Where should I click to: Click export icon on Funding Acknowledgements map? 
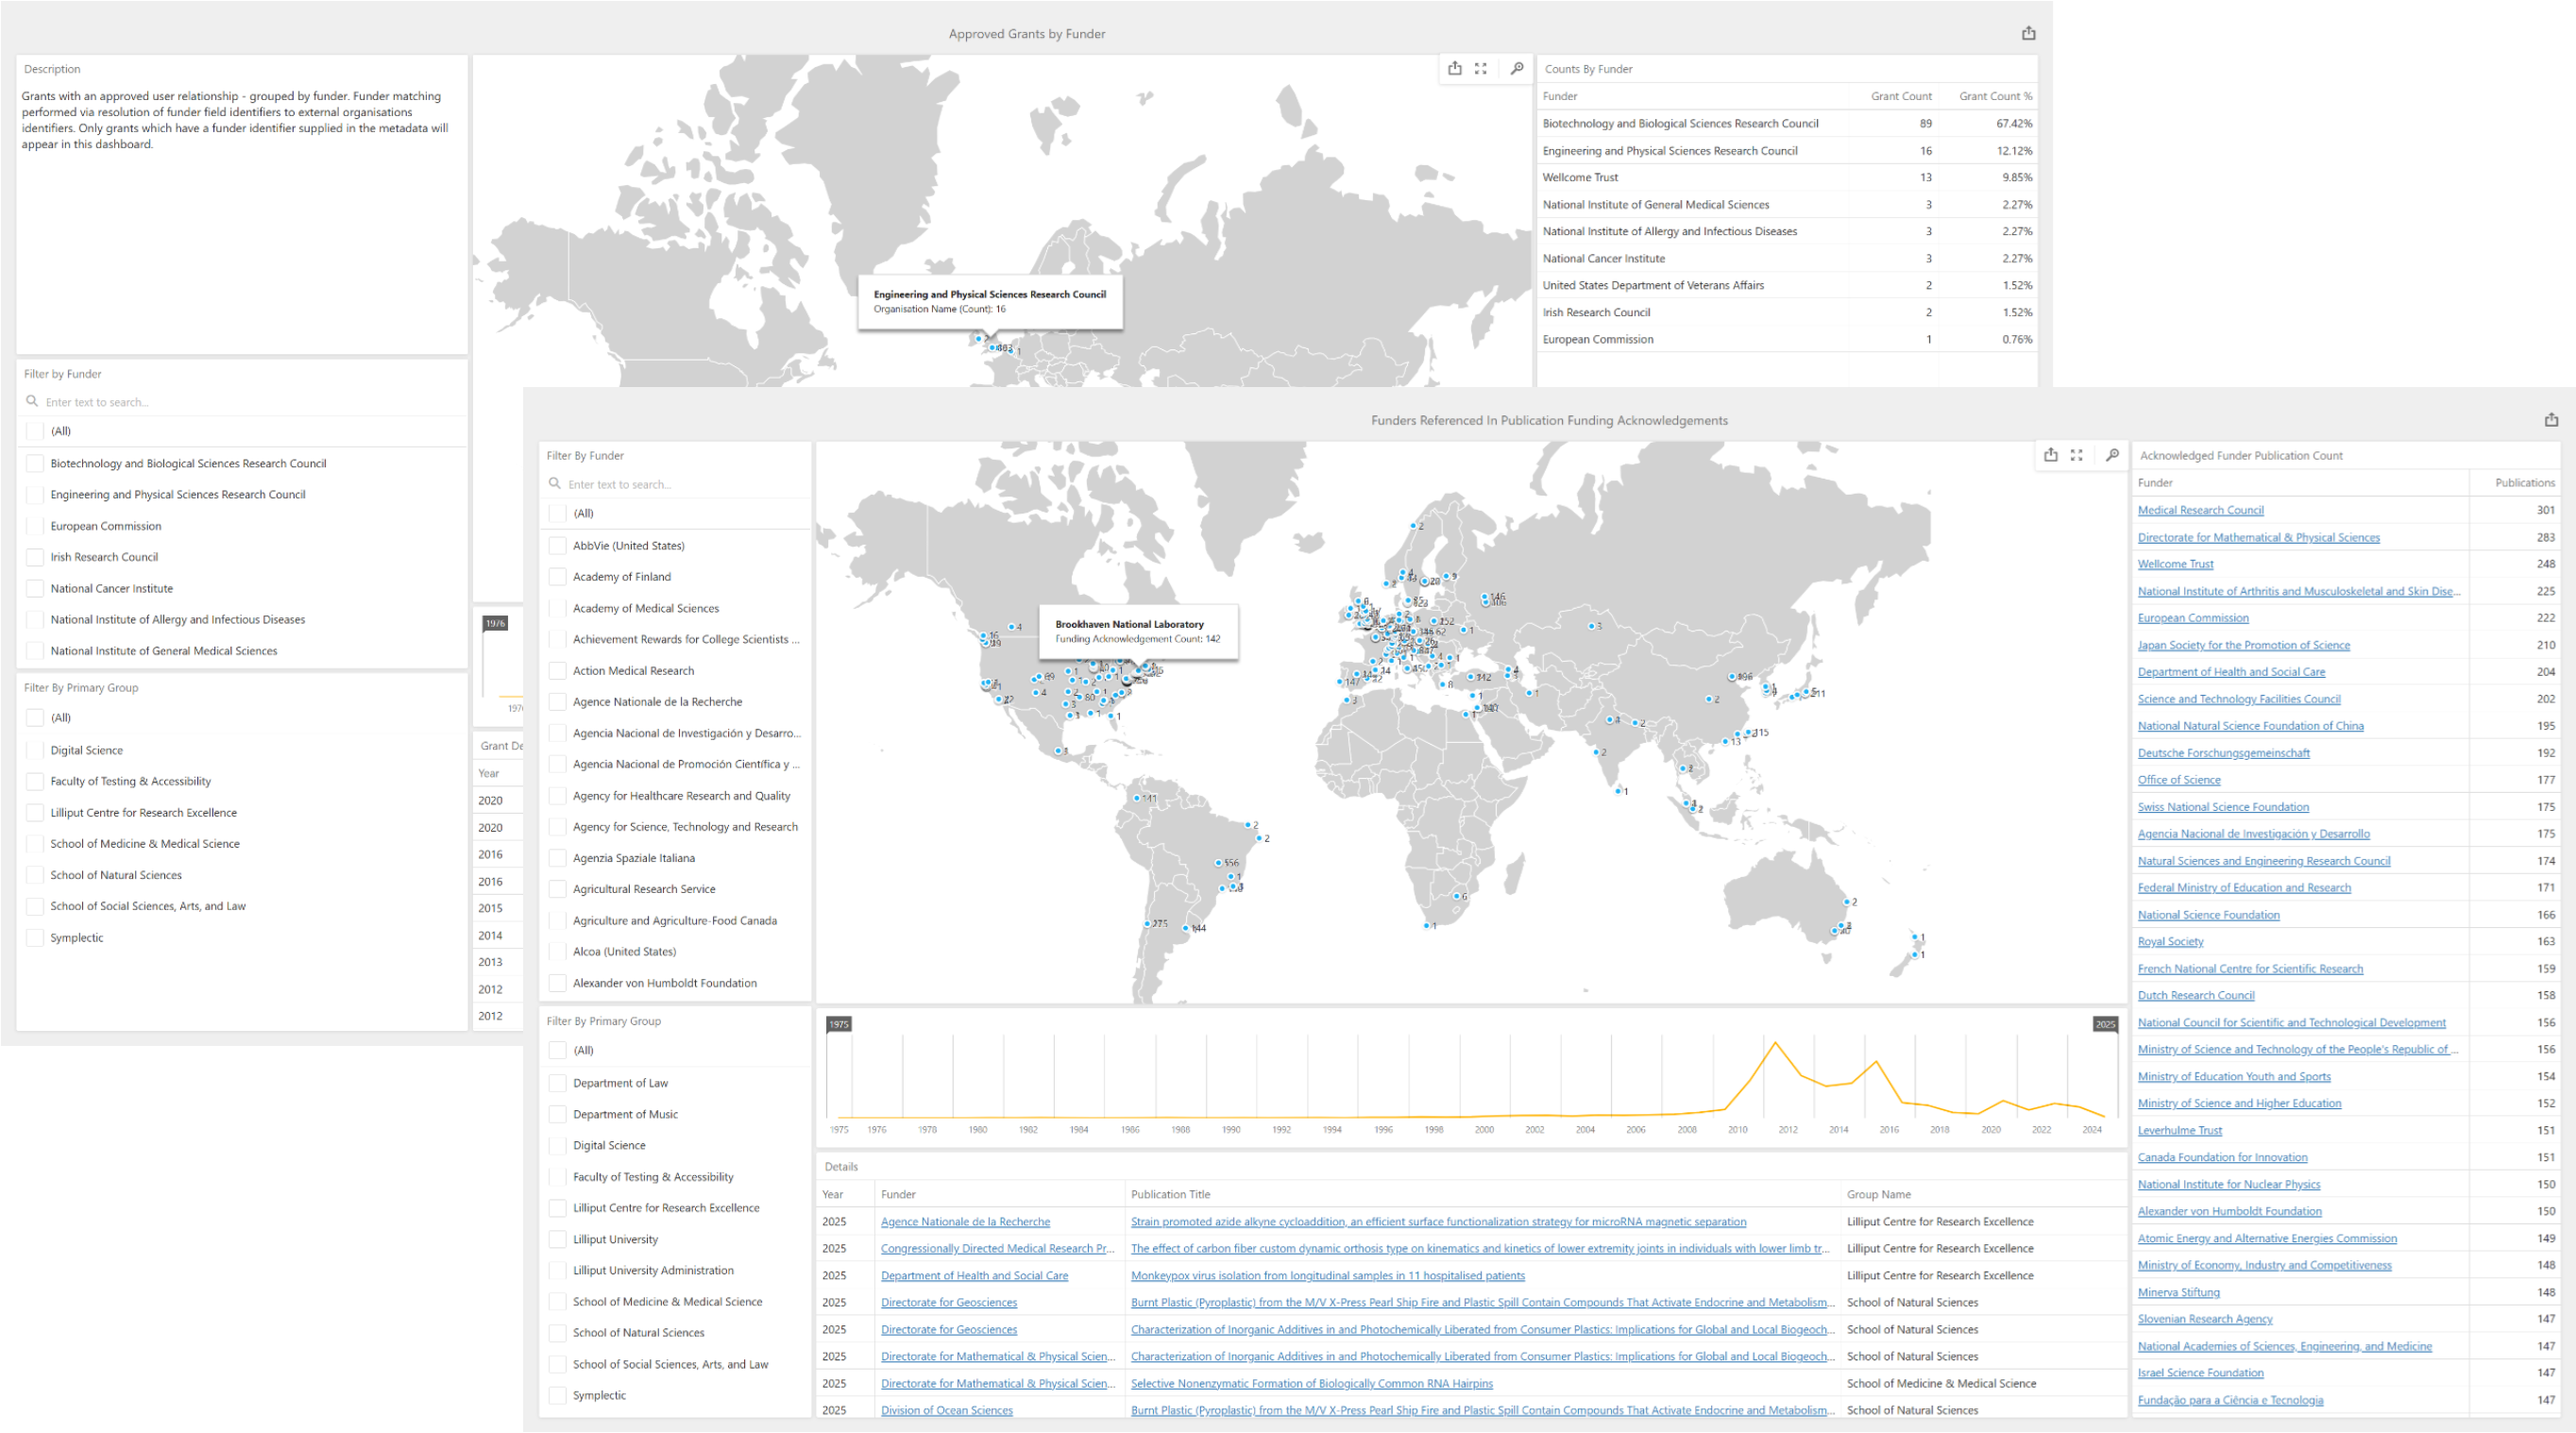(2051, 455)
